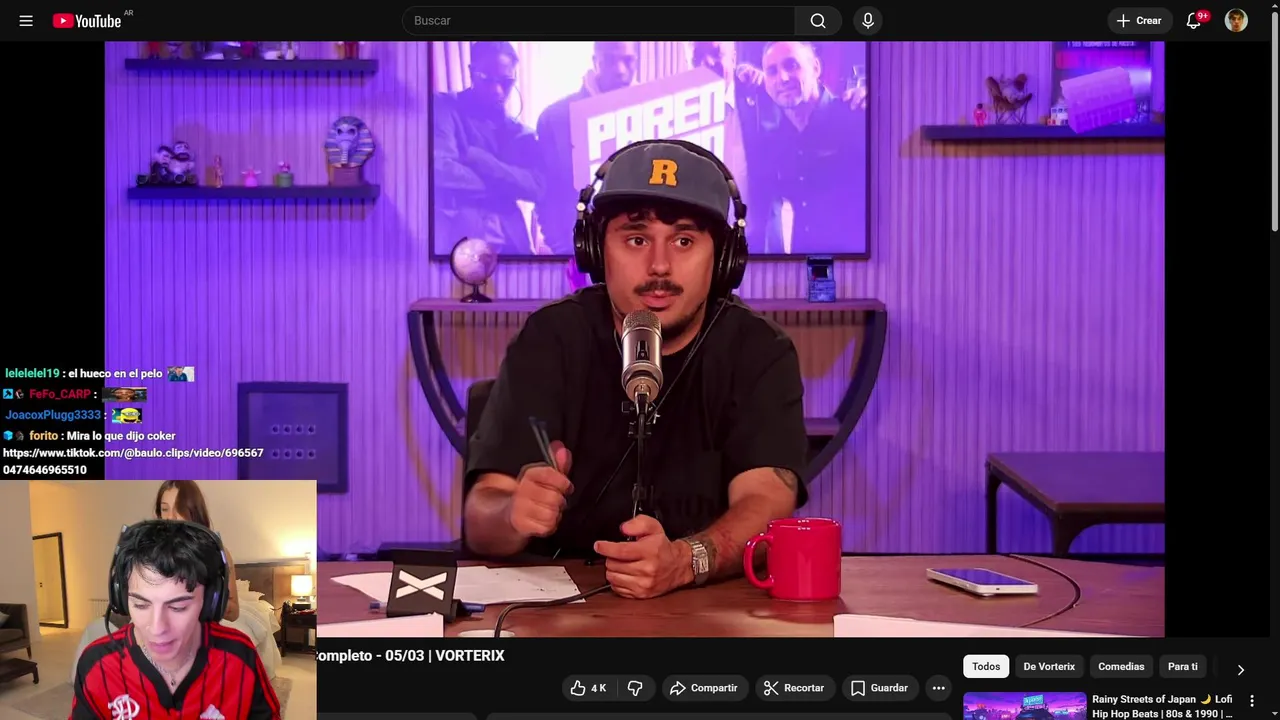Start voice search with microphone icon
The width and height of the screenshot is (1280, 720).
pyautogui.click(x=867, y=20)
